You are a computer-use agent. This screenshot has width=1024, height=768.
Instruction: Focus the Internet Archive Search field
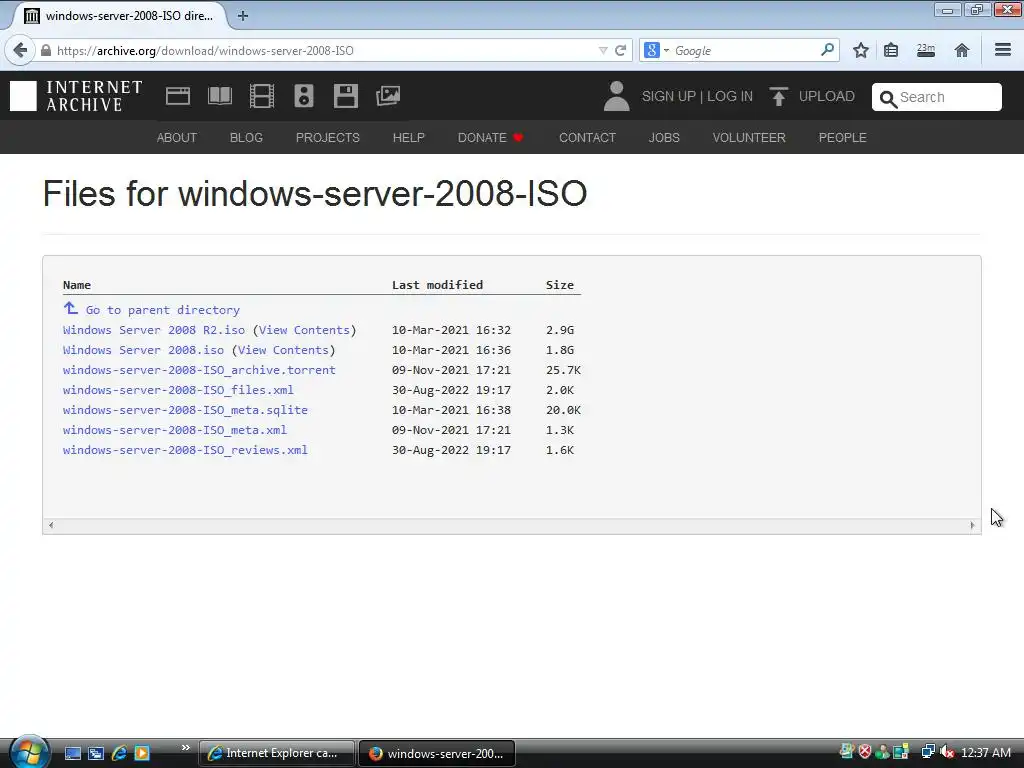(936, 97)
